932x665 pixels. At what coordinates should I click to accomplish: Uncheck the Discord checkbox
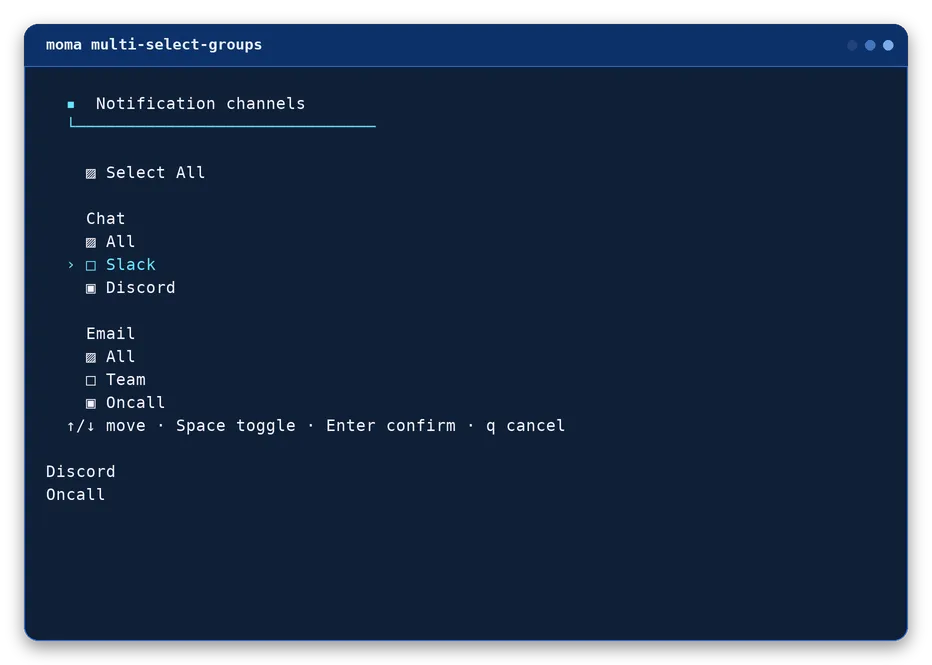[91, 289]
